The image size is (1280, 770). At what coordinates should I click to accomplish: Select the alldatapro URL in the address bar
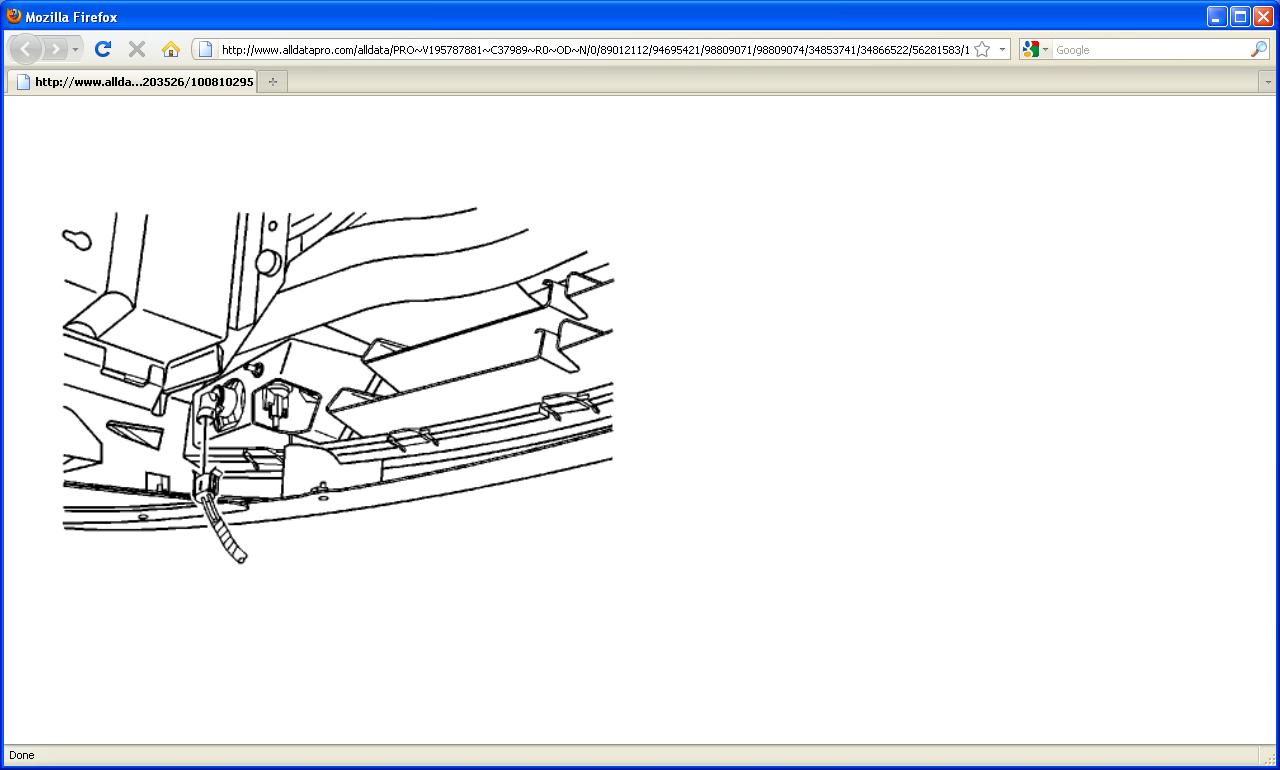pos(595,50)
